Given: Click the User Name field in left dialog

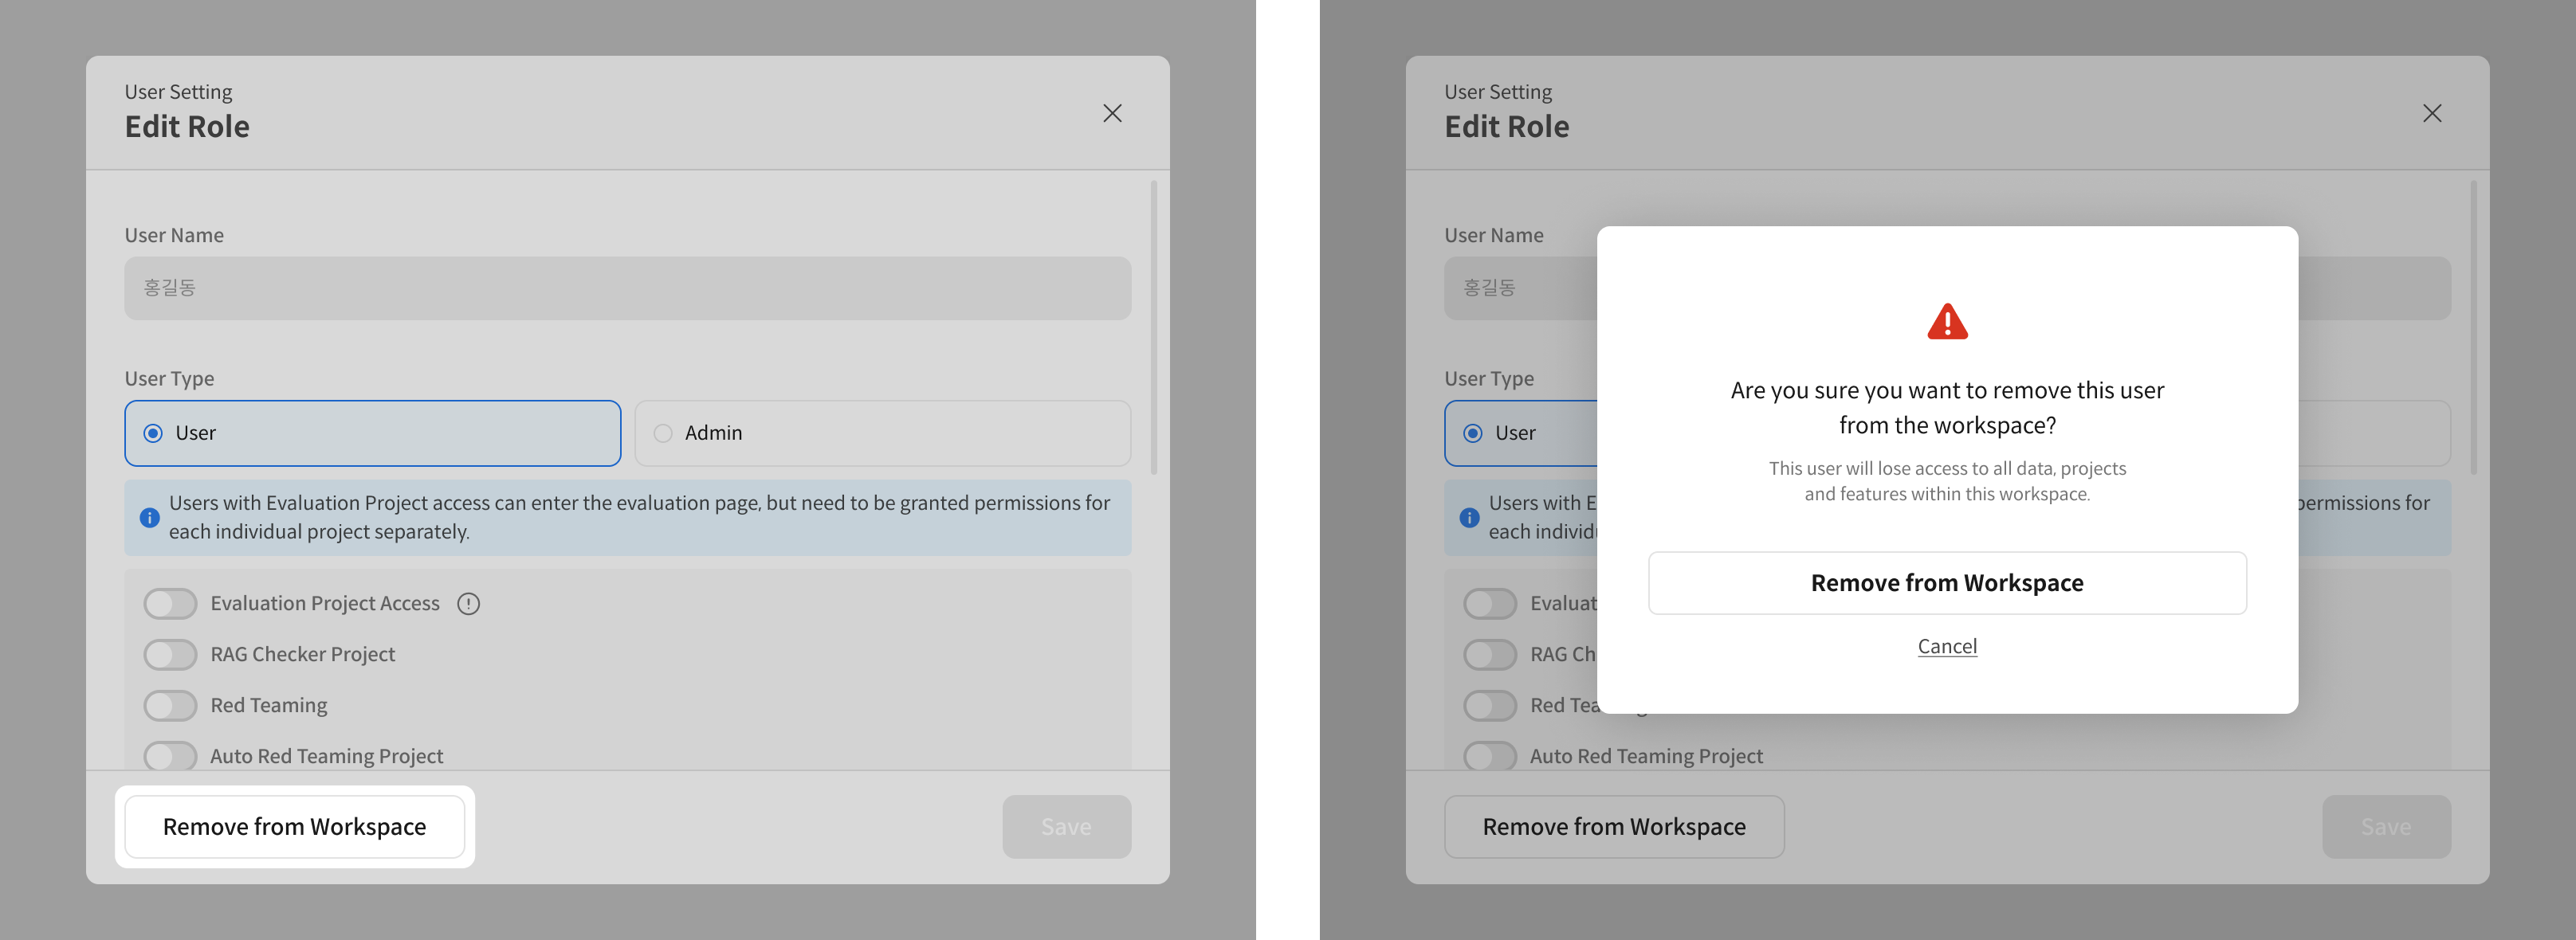Looking at the screenshot, I should point(627,288).
